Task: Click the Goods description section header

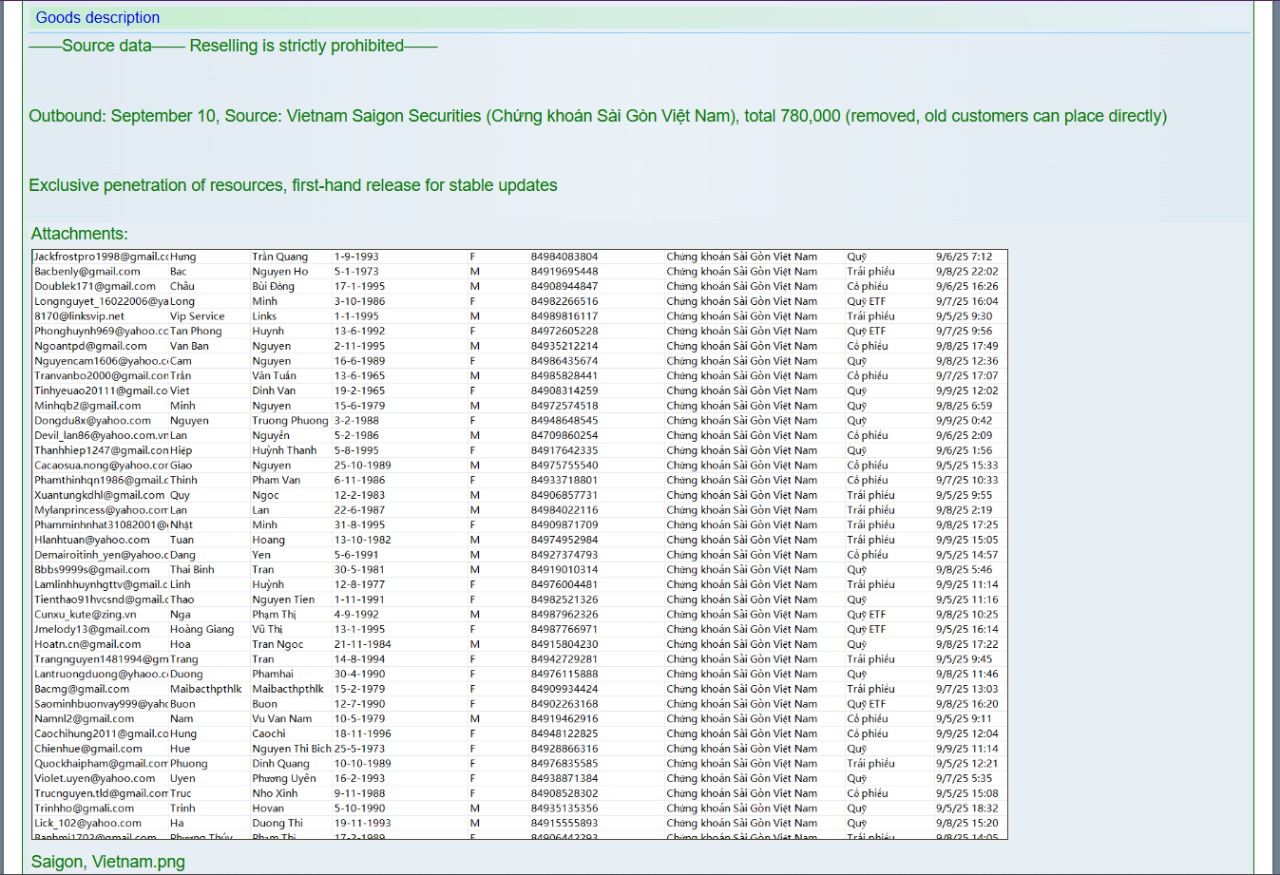Action: pyautogui.click(x=97, y=17)
